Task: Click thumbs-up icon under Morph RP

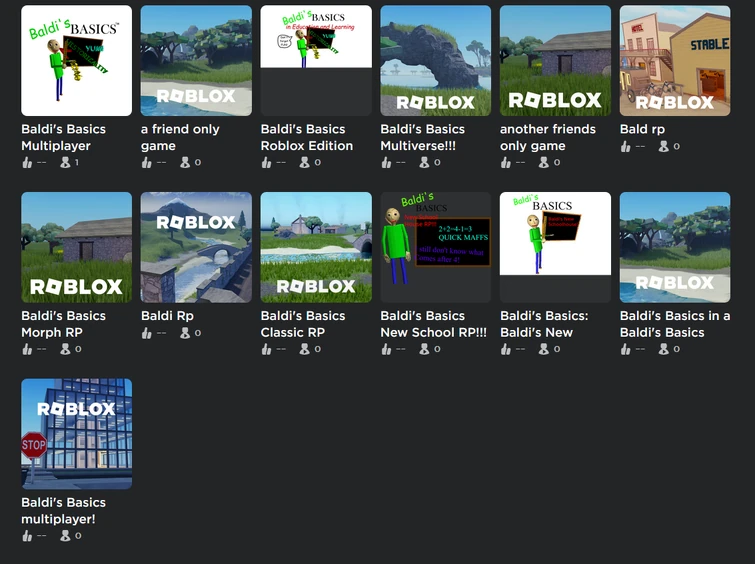Action: (x=27, y=349)
